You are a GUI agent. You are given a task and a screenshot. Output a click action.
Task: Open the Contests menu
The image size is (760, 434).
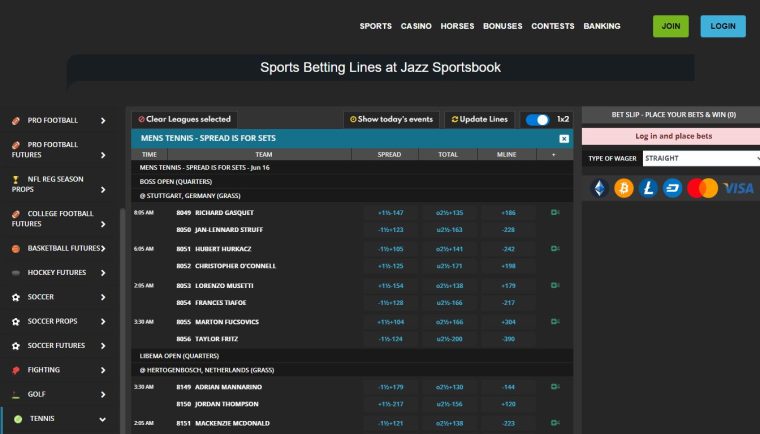(553, 26)
